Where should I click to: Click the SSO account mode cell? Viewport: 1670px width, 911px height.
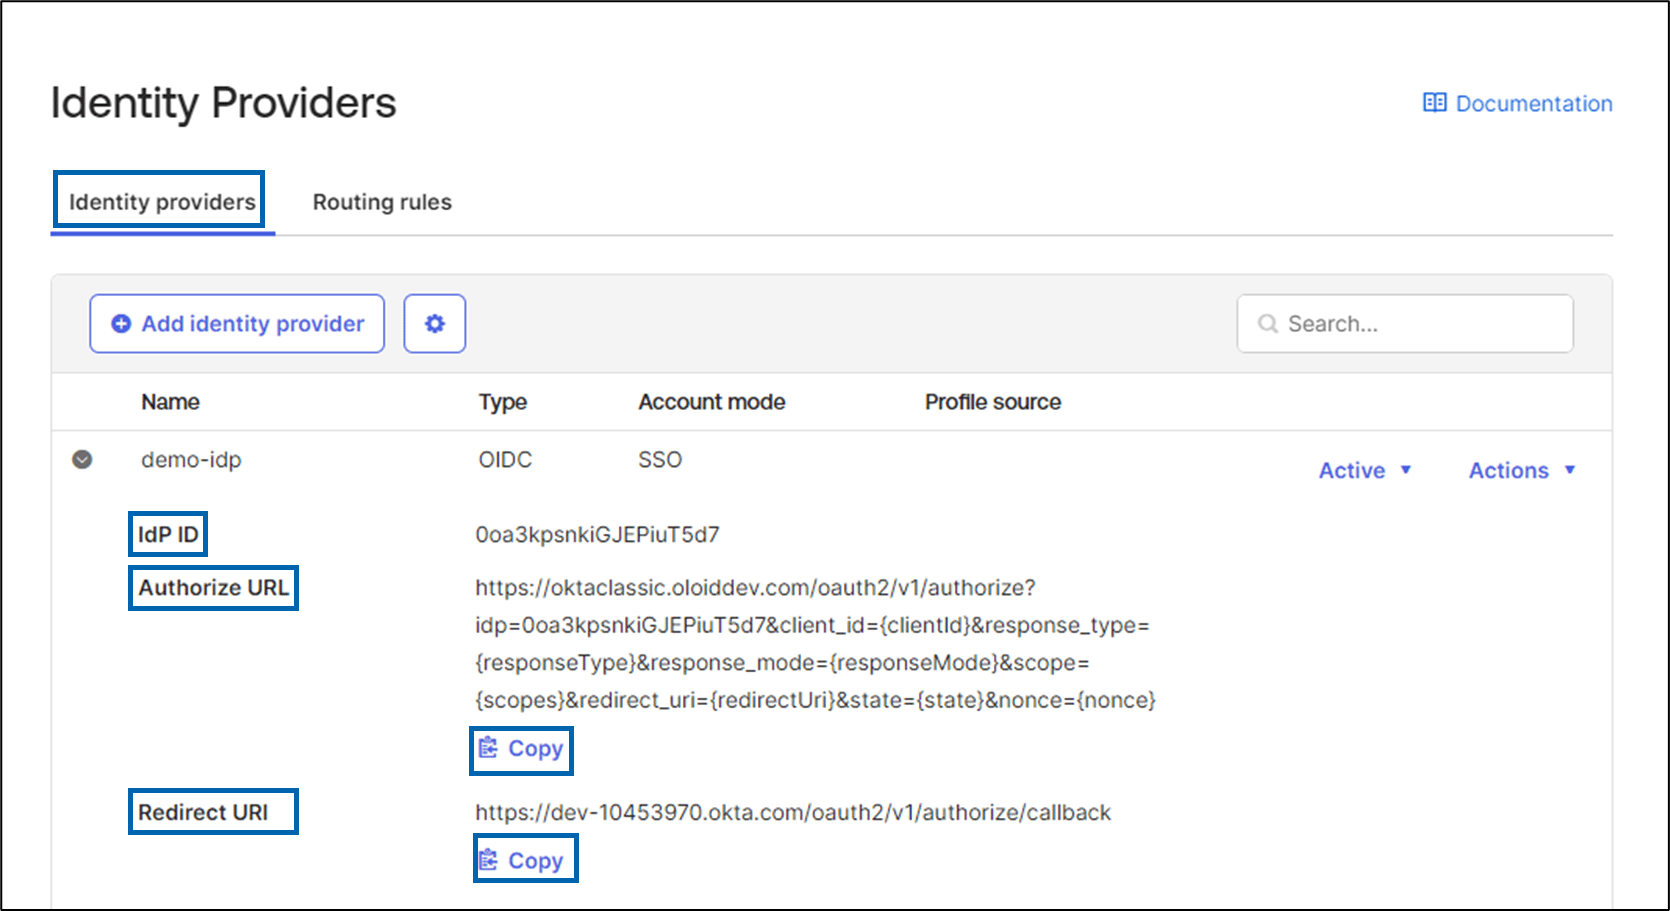(660, 460)
